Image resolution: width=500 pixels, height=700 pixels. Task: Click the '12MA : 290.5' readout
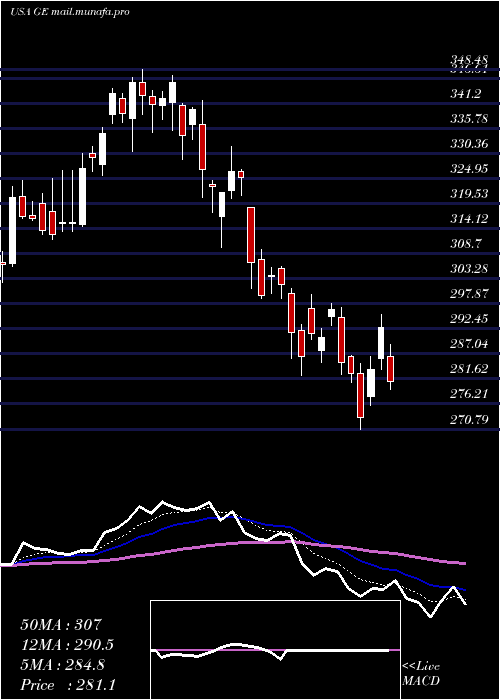click(67, 645)
